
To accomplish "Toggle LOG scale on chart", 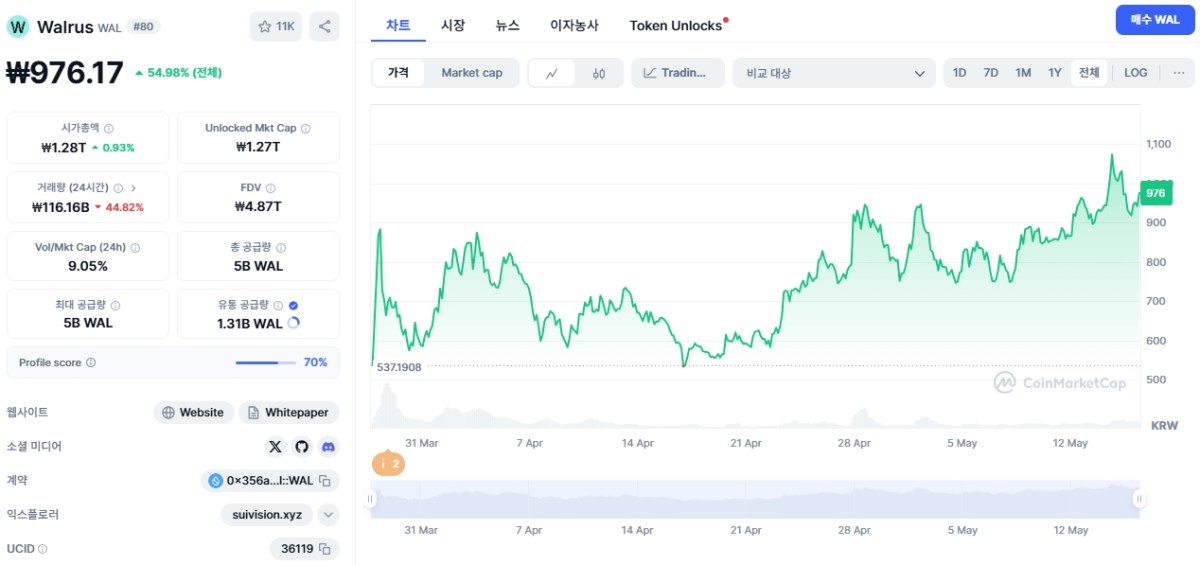I will pos(1136,73).
